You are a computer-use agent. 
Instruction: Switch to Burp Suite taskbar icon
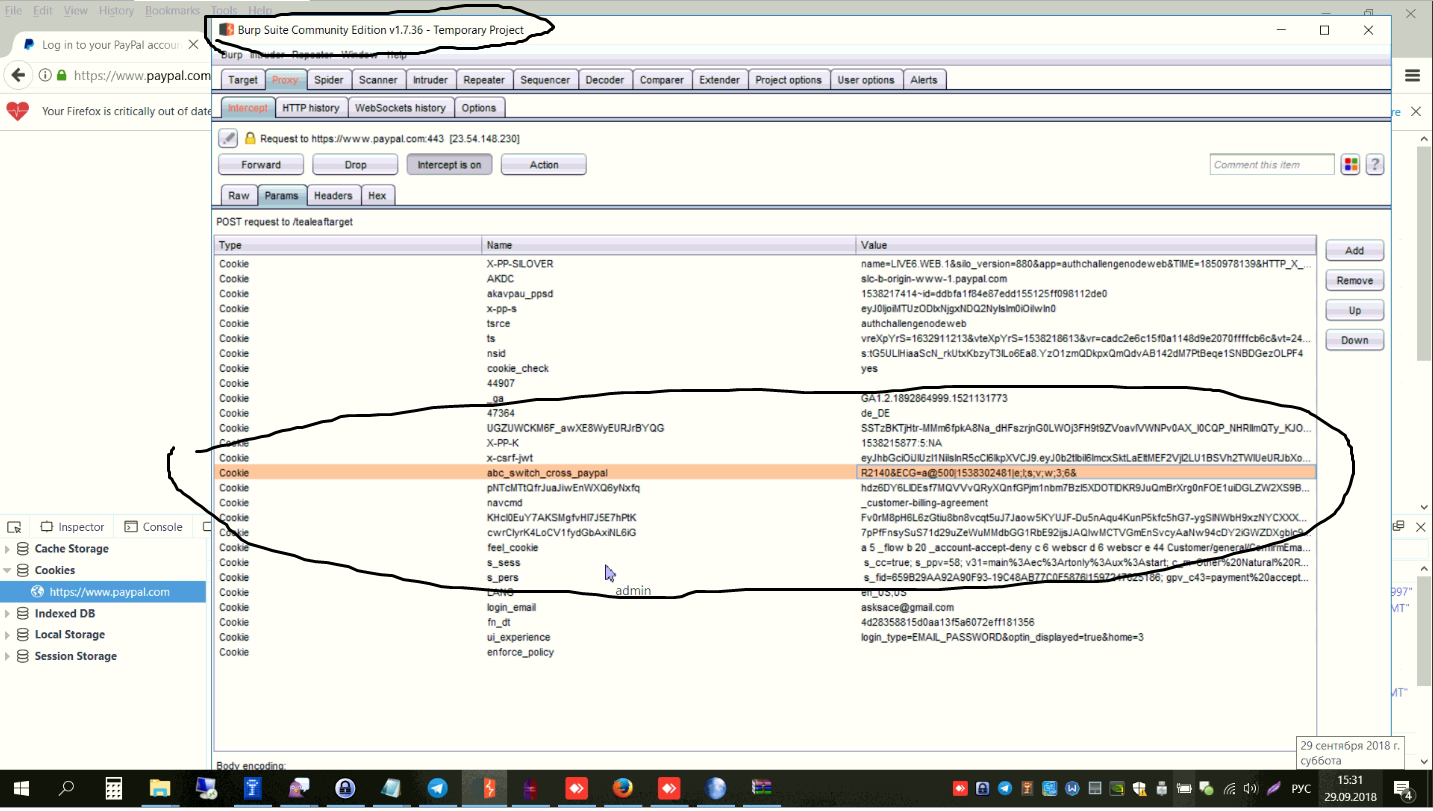click(x=488, y=789)
